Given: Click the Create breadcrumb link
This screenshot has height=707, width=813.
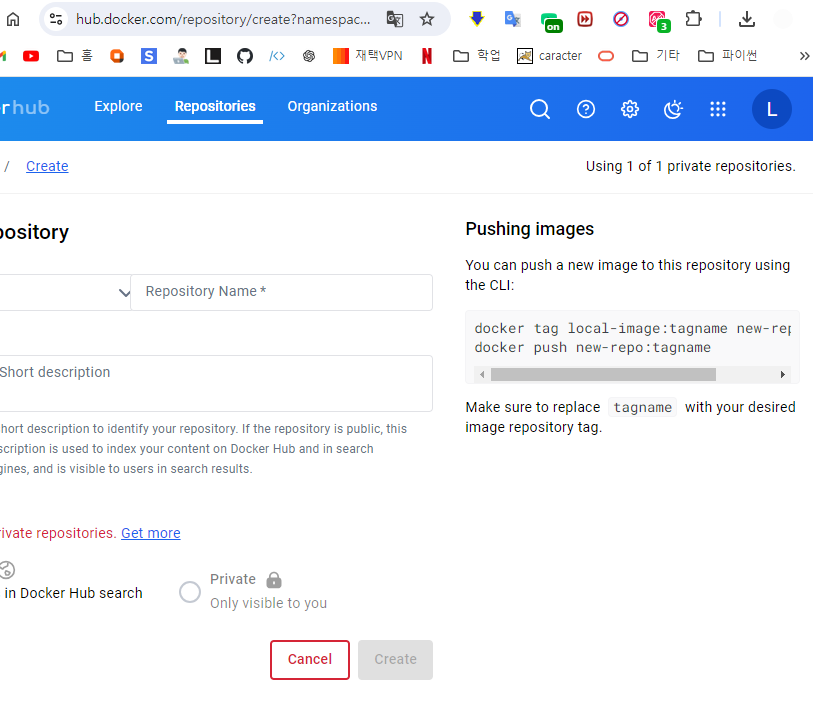Looking at the screenshot, I should click(47, 166).
